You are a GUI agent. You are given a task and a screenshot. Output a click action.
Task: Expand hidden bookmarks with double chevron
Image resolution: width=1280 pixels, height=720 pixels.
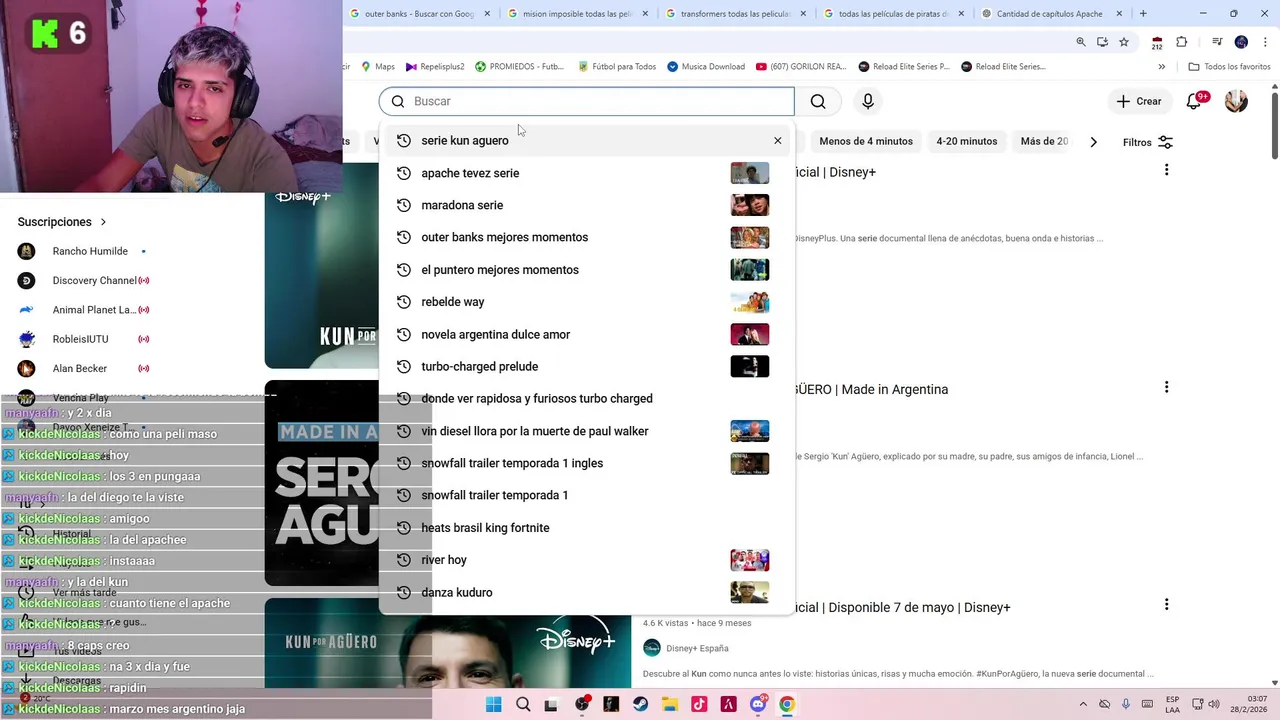(x=1161, y=67)
